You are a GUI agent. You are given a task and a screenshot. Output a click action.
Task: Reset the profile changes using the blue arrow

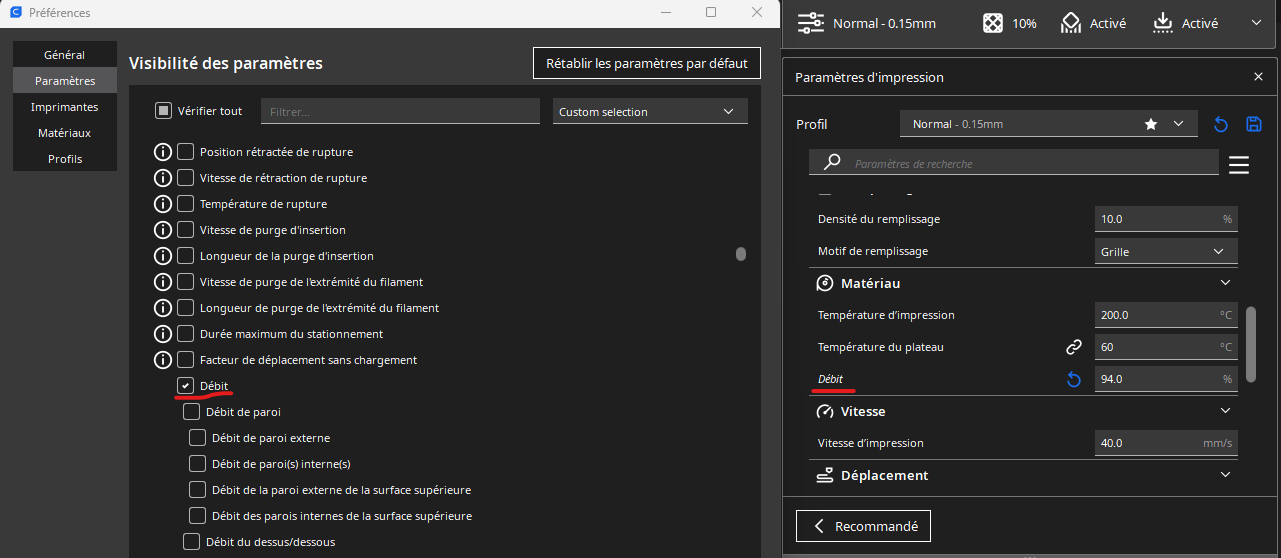point(1221,124)
